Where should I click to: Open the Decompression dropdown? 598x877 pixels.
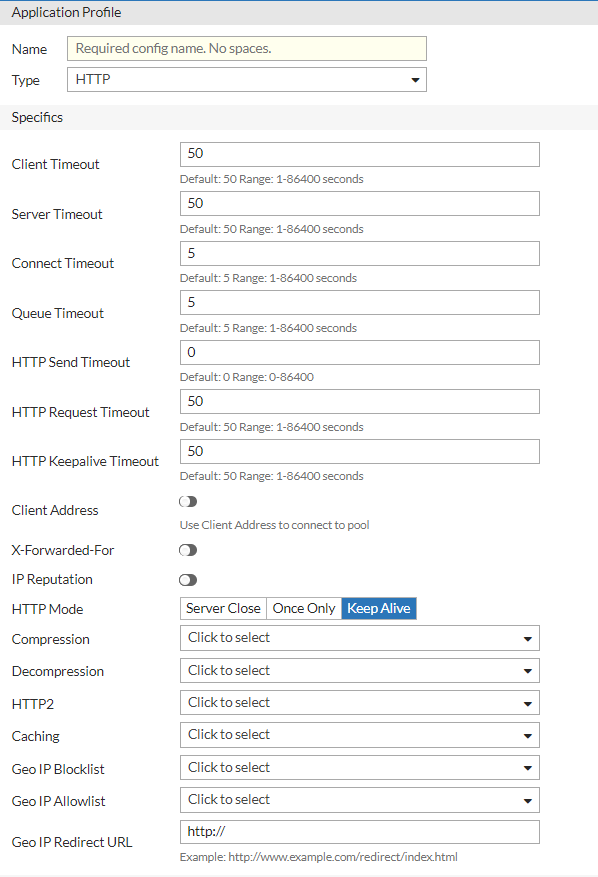357,670
